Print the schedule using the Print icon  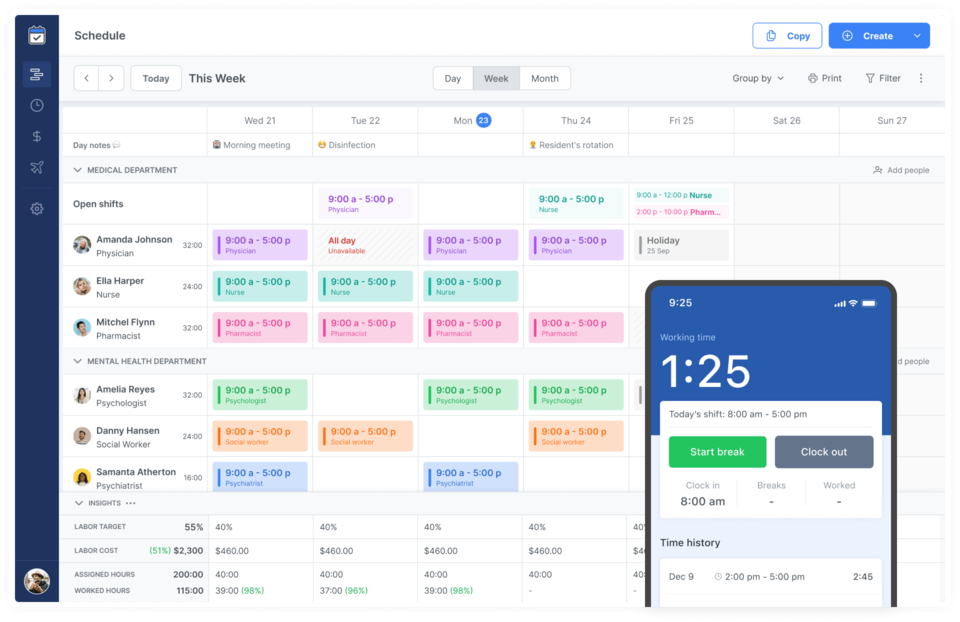coord(824,78)
